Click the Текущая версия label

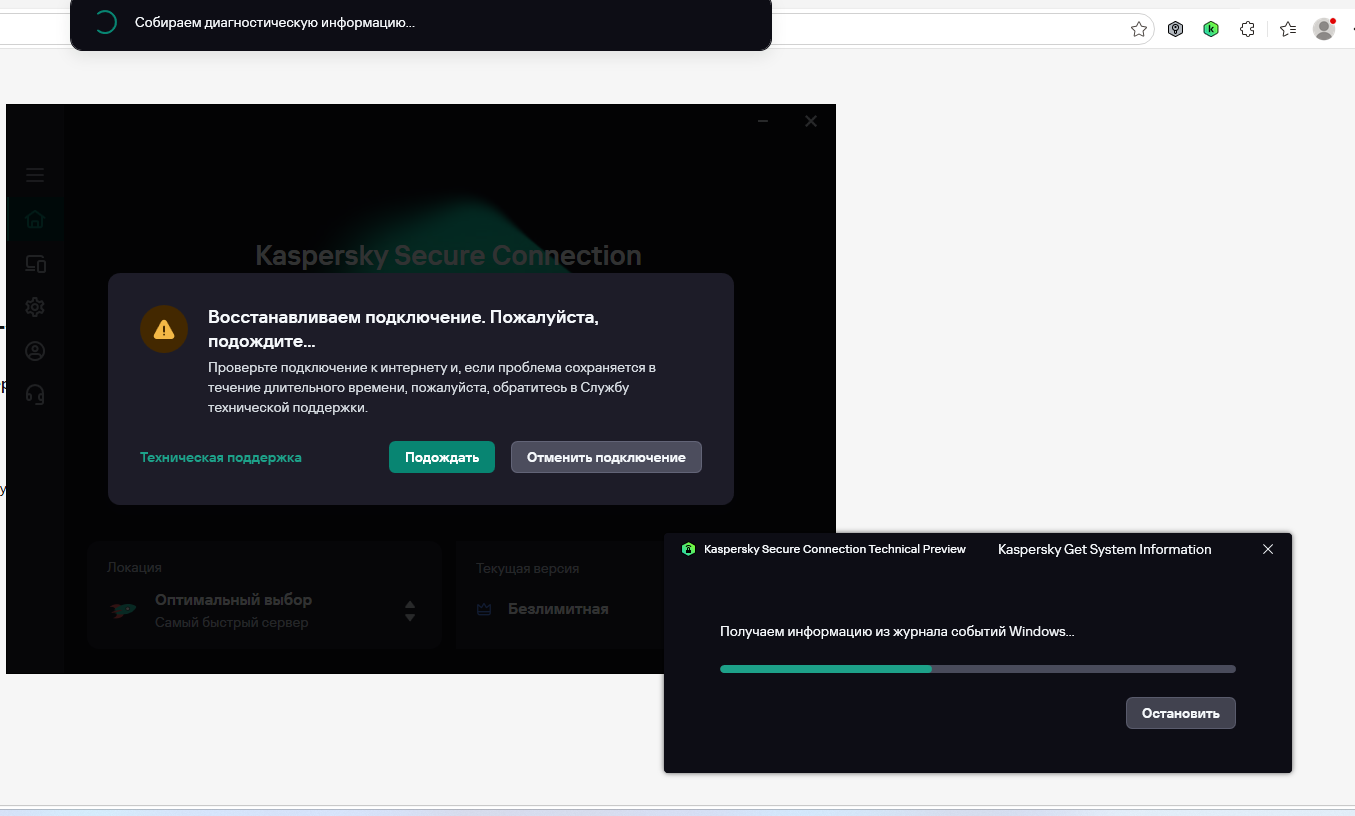[528, 568]
